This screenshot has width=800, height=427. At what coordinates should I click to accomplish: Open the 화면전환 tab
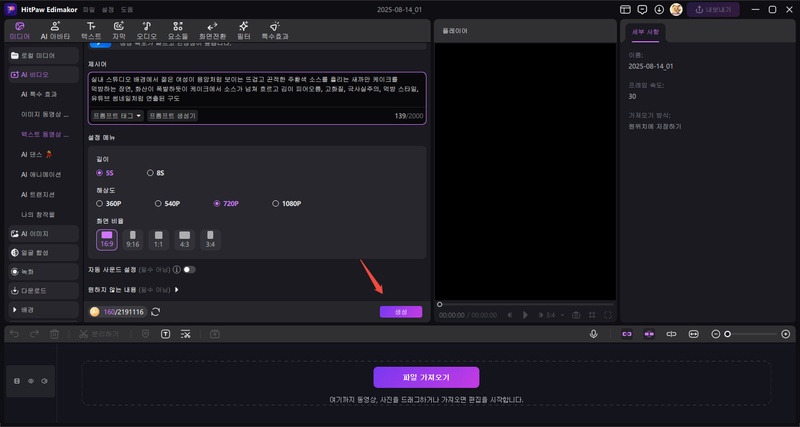tap(212, 31)
